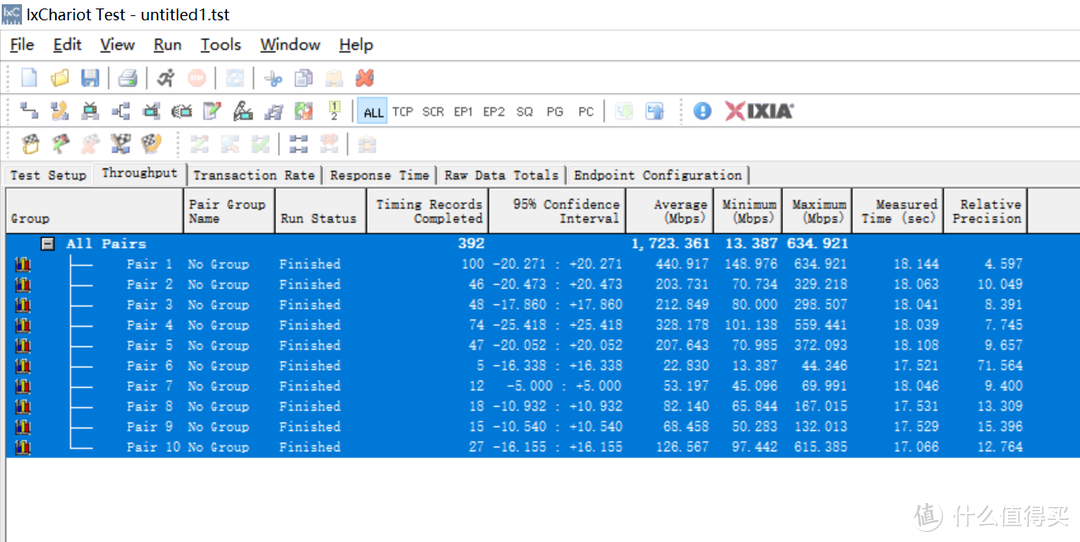Open the Run menu
1080x542 pixels.
[167, 45]
